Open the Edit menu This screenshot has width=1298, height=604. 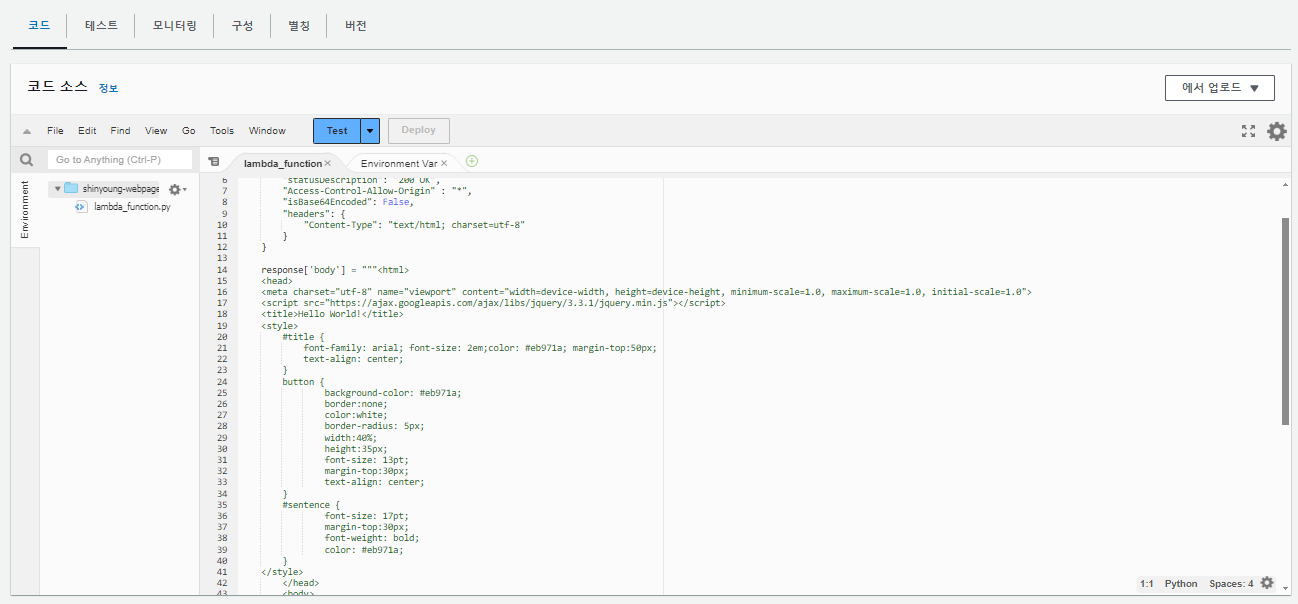(87, 131)
